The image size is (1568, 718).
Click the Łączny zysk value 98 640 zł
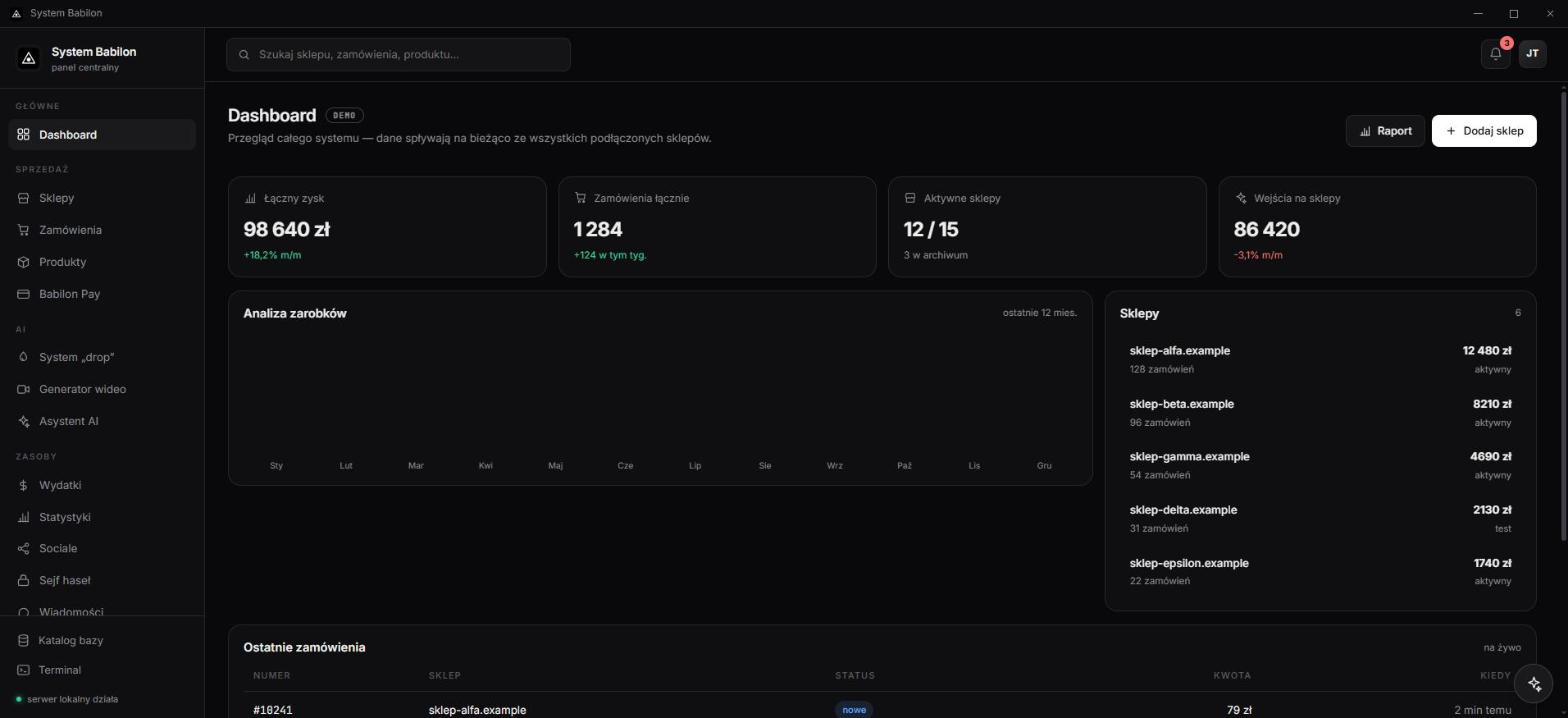click(287, 229)
